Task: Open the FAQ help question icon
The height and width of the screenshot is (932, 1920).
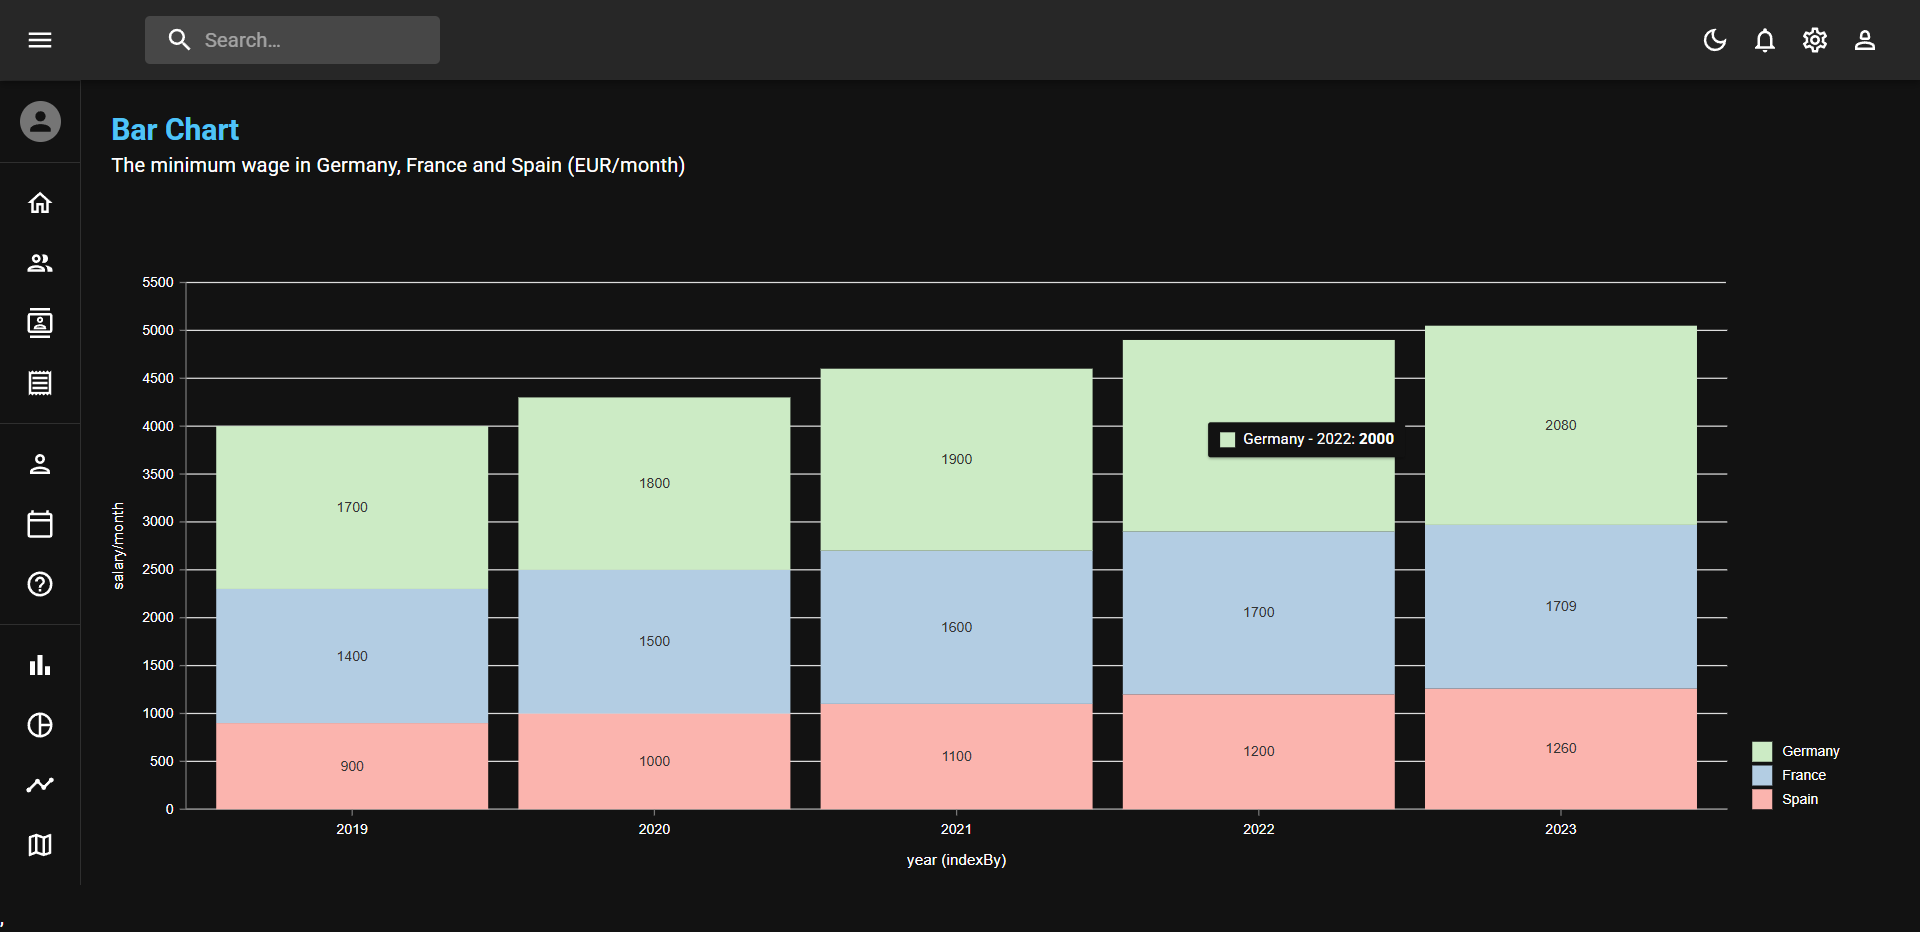Action: (x=40, y=584)
